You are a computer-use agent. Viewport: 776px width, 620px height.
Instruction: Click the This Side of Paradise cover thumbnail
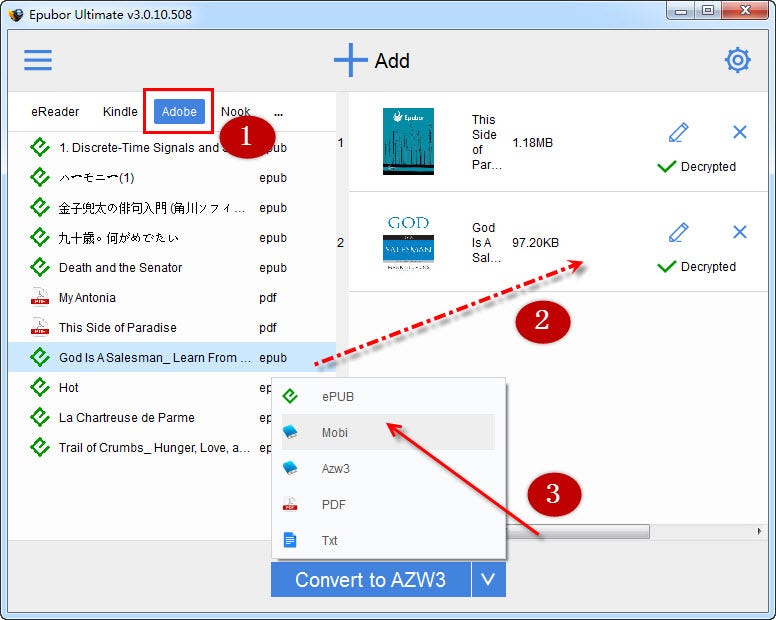(408, 142)
